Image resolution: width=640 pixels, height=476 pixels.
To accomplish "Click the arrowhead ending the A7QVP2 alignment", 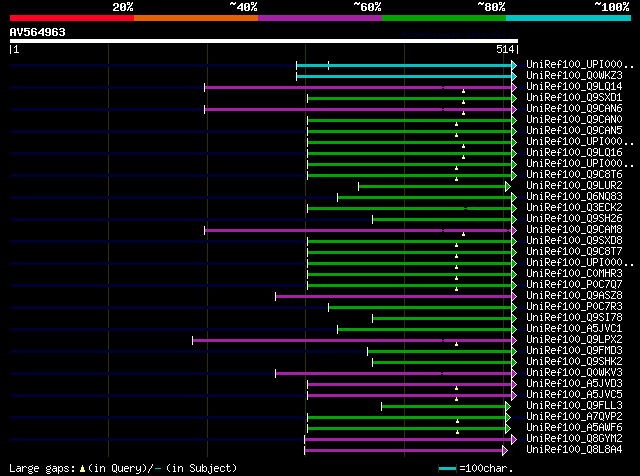I will [508, 418].
